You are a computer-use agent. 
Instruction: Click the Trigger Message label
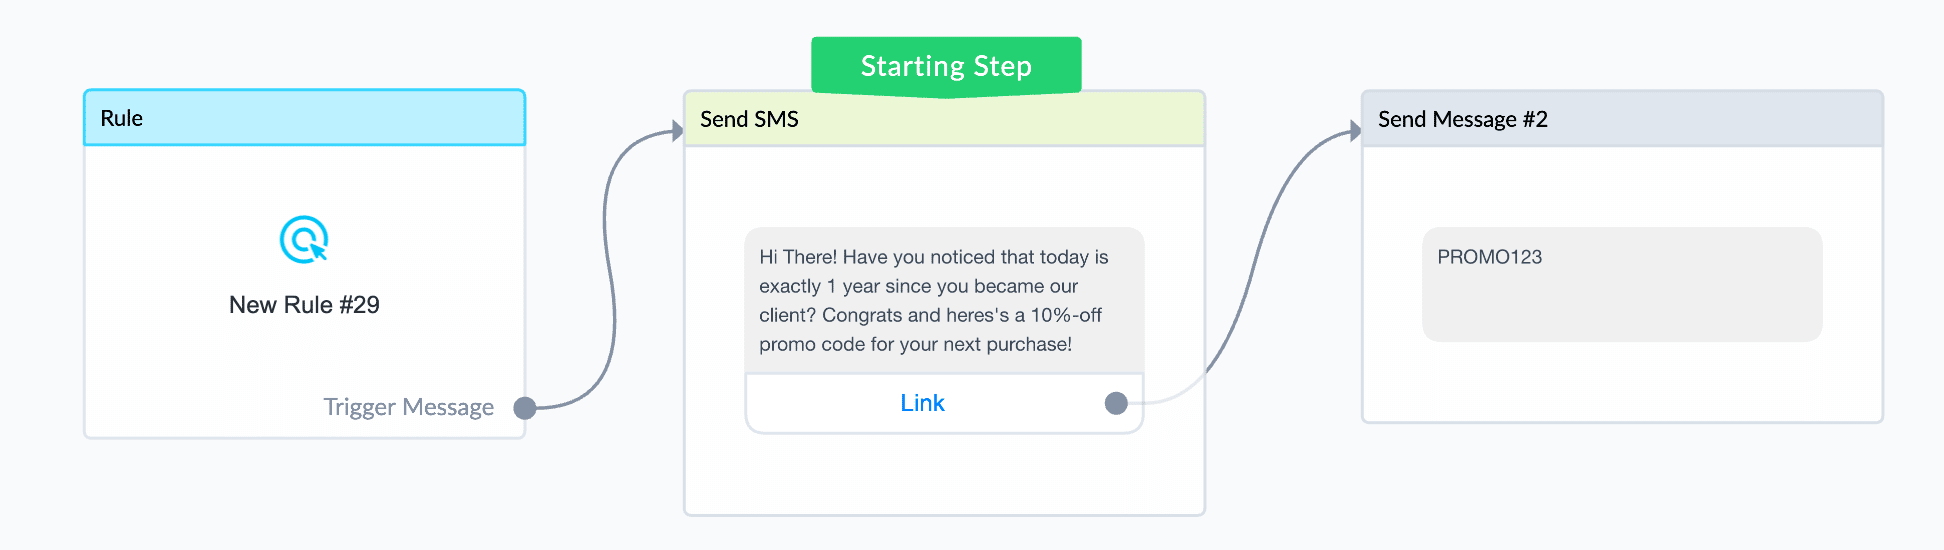[408, 407]
